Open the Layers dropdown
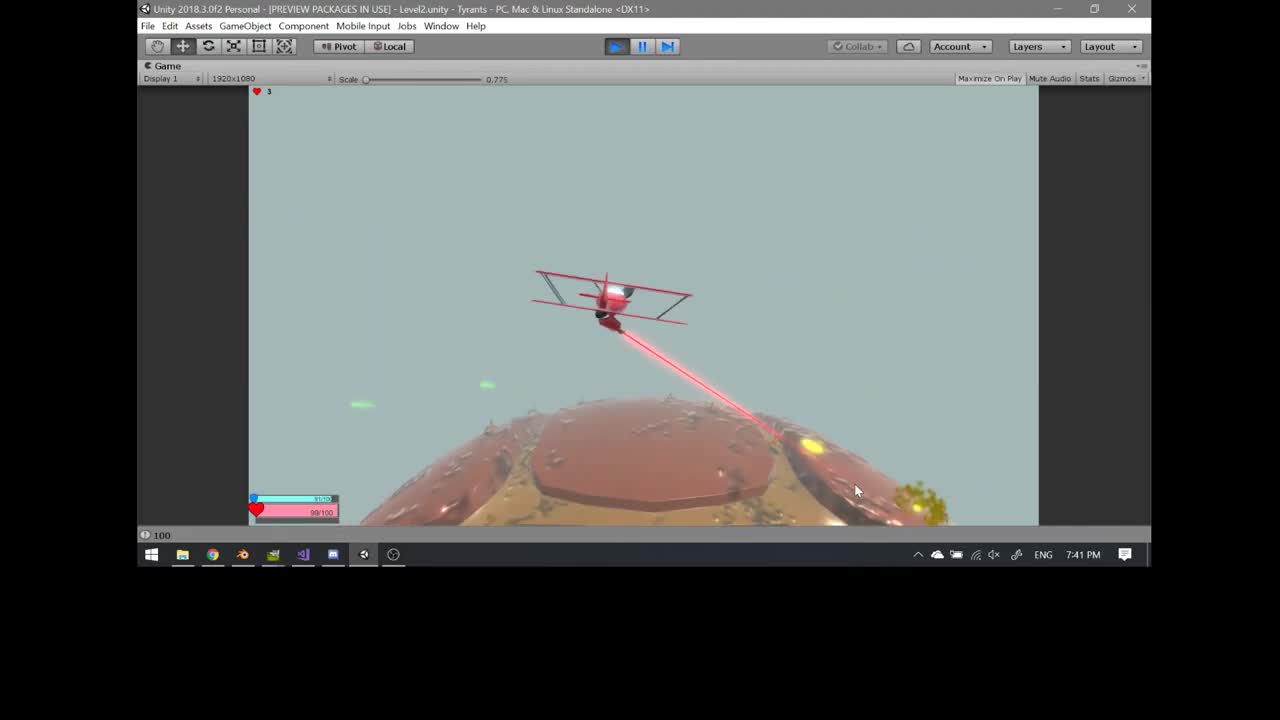 pos(1038,46)
